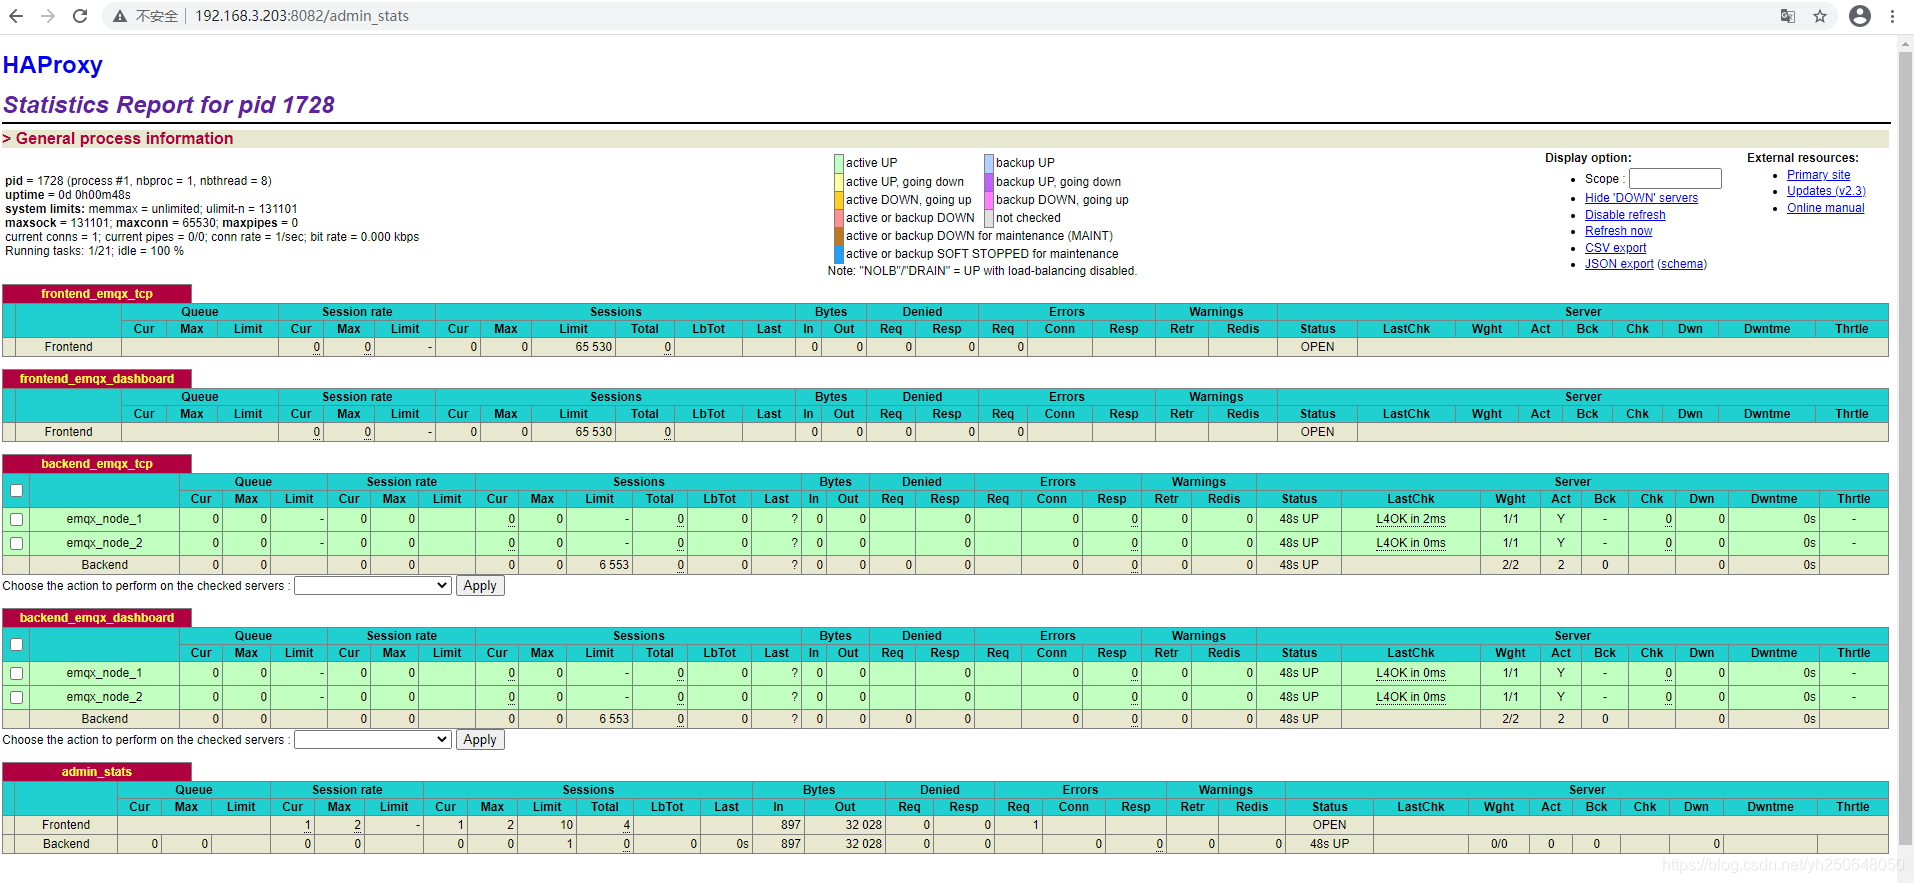This screenshot has height=883, width=1914.
Task: Click 6 553 limit in backend_emqx_tcp Backend row
Action: click(614, 565)
